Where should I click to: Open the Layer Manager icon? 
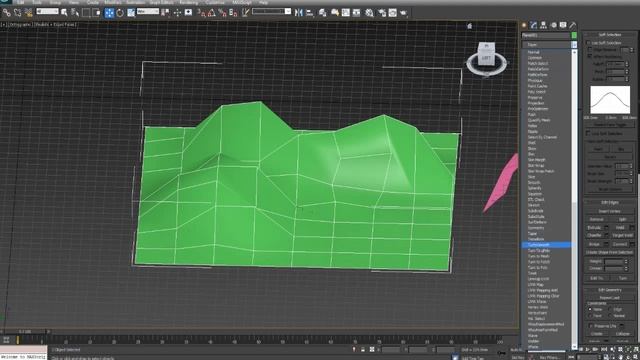pyautogui.click(x=322, y=13)
